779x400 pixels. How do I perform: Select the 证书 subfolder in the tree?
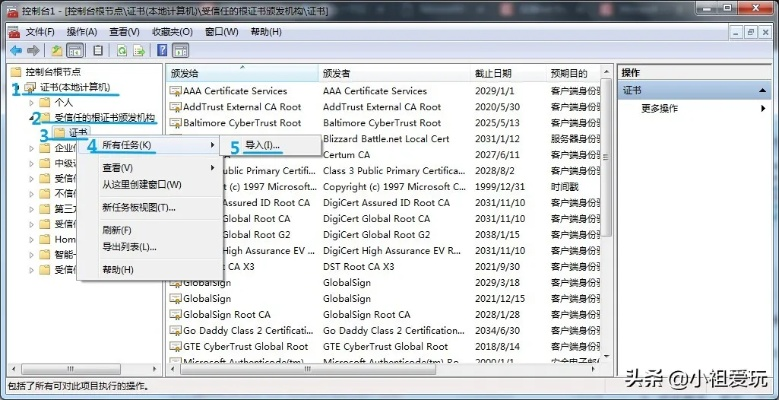pos(78,133)
